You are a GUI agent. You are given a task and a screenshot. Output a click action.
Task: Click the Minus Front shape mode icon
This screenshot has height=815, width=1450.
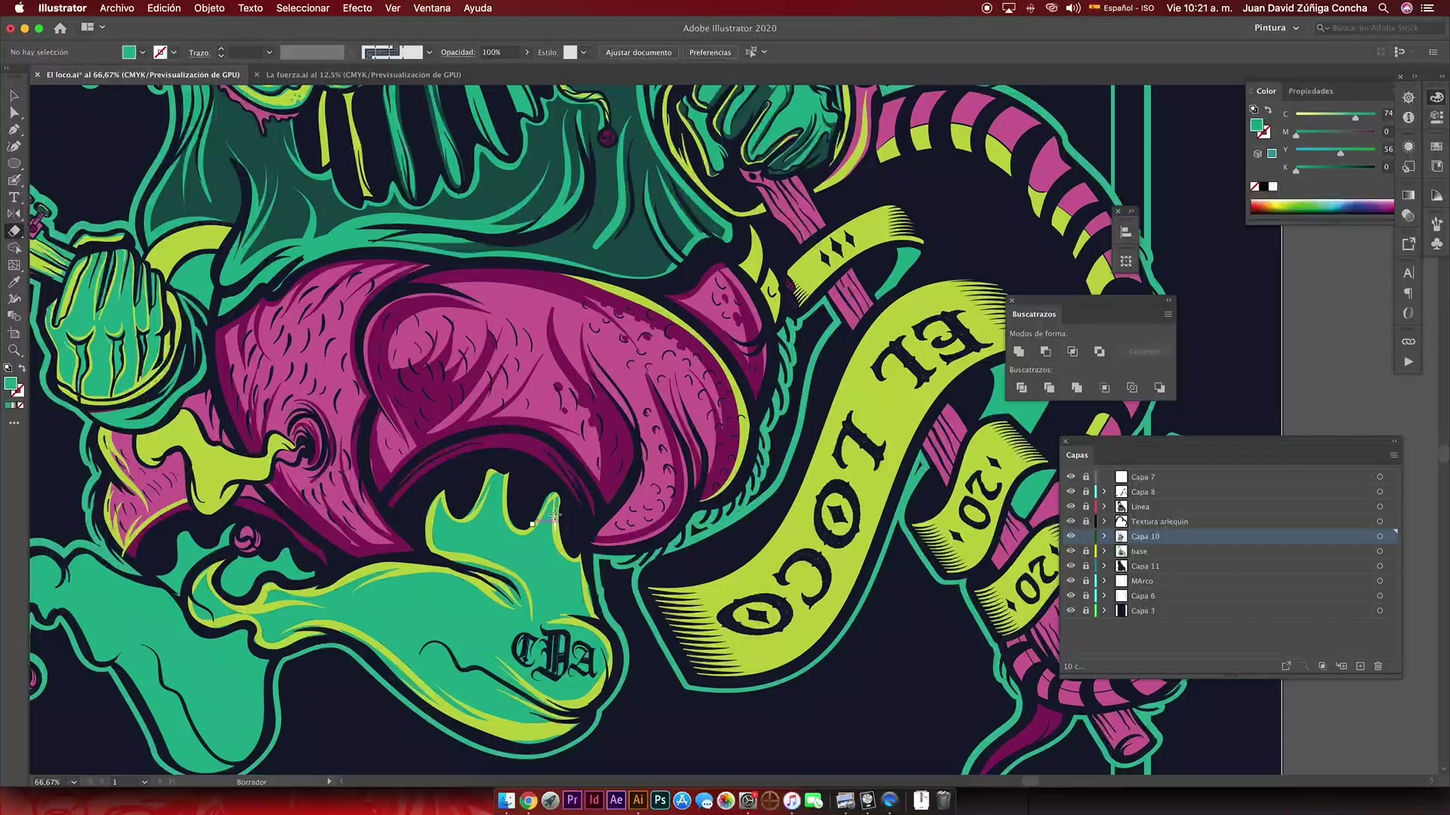[1046, 352]
